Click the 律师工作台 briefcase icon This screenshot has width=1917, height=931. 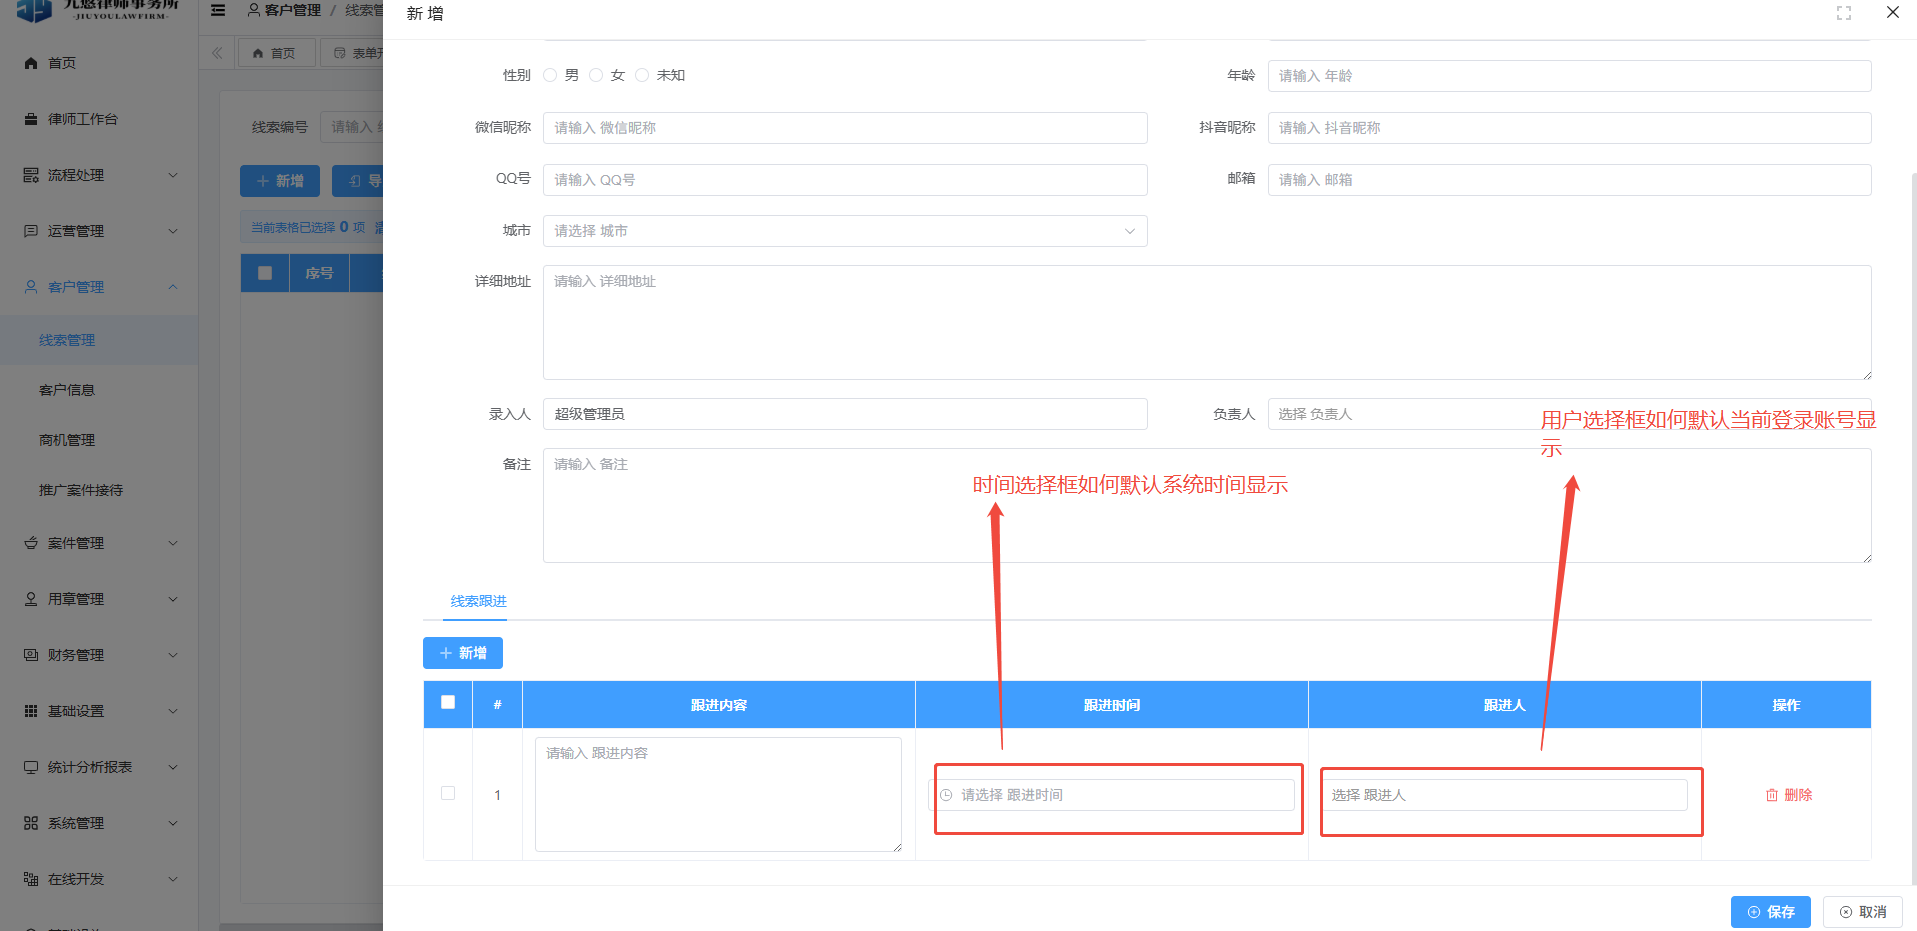[x=31, y=119]
